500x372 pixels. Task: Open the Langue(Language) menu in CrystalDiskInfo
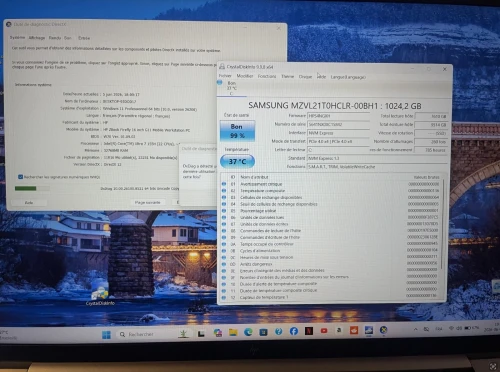point(348,77)
